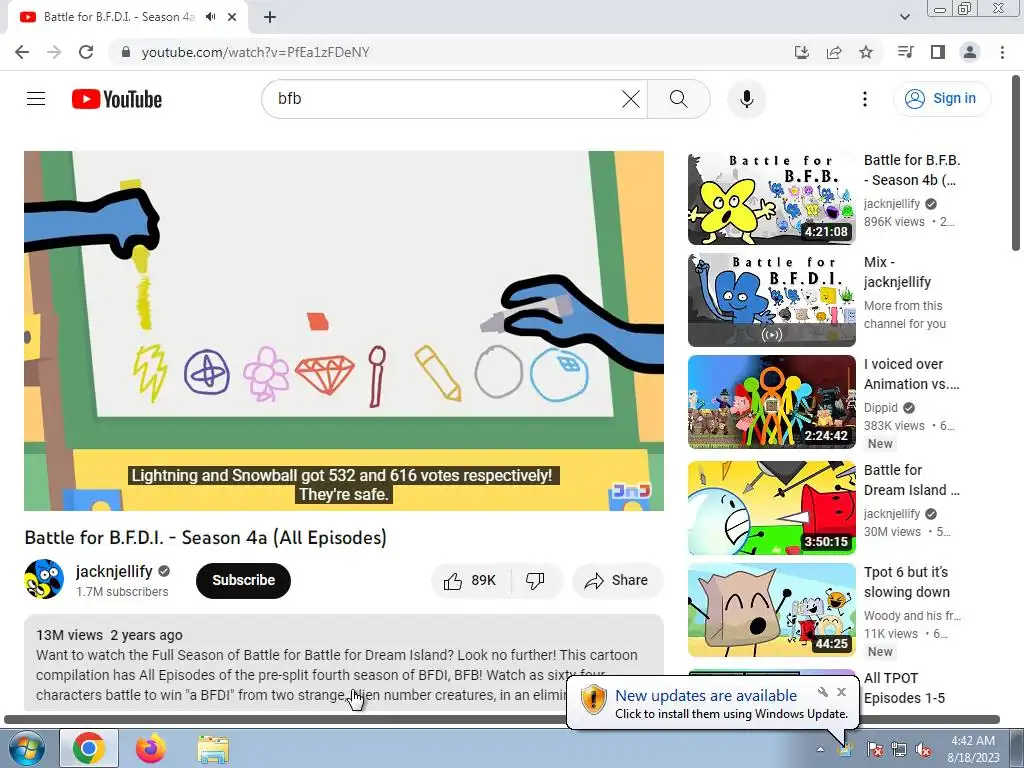Screen dimensions: 1024x768
Task: Open Tpot 6 but it's slowing down thumbnail
Action: [771, 610]
